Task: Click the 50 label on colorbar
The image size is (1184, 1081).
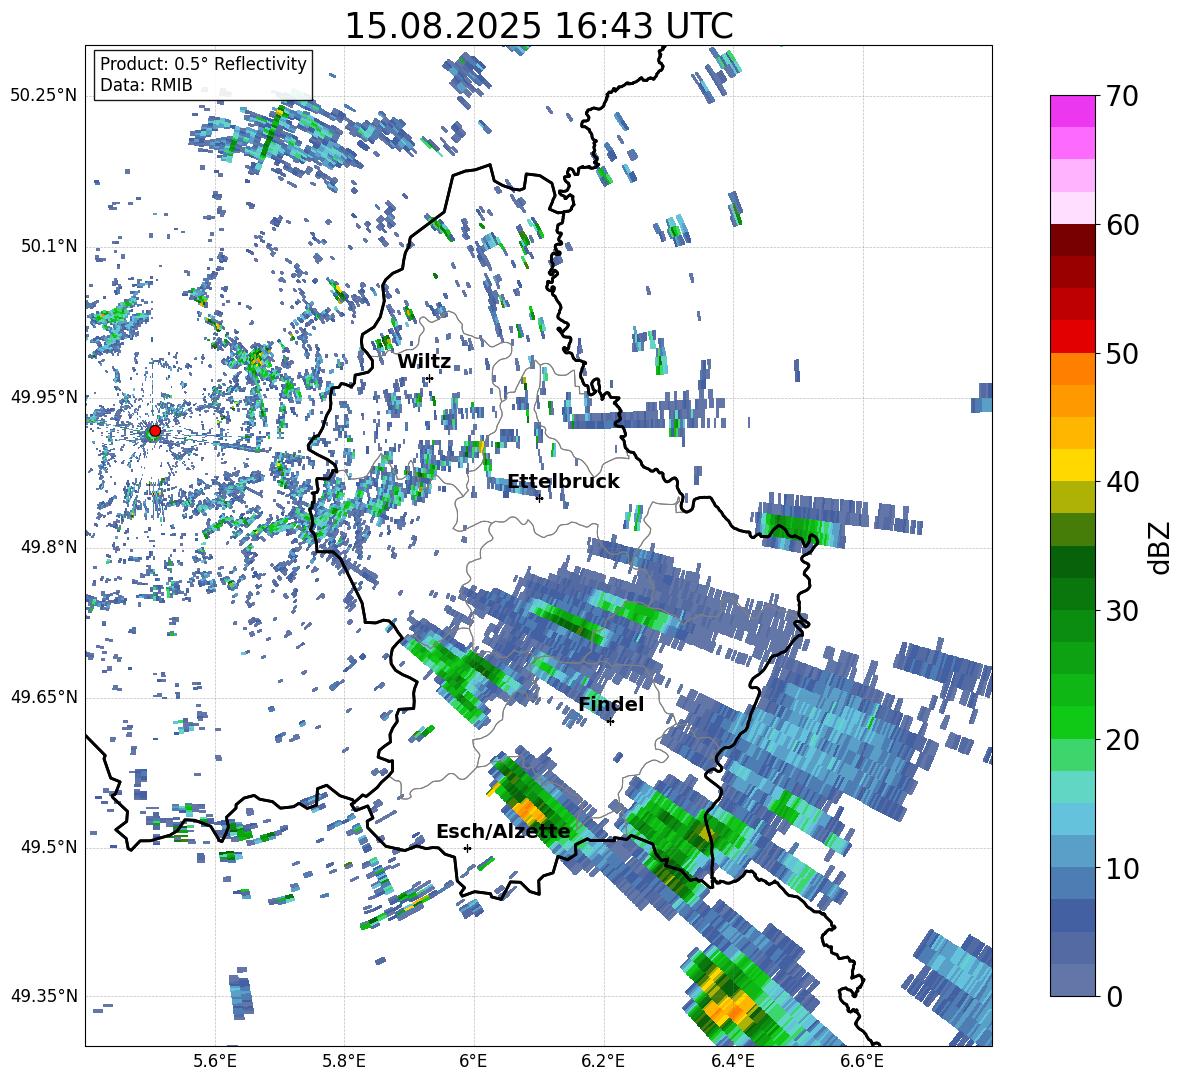Action: coord(1121,354)
